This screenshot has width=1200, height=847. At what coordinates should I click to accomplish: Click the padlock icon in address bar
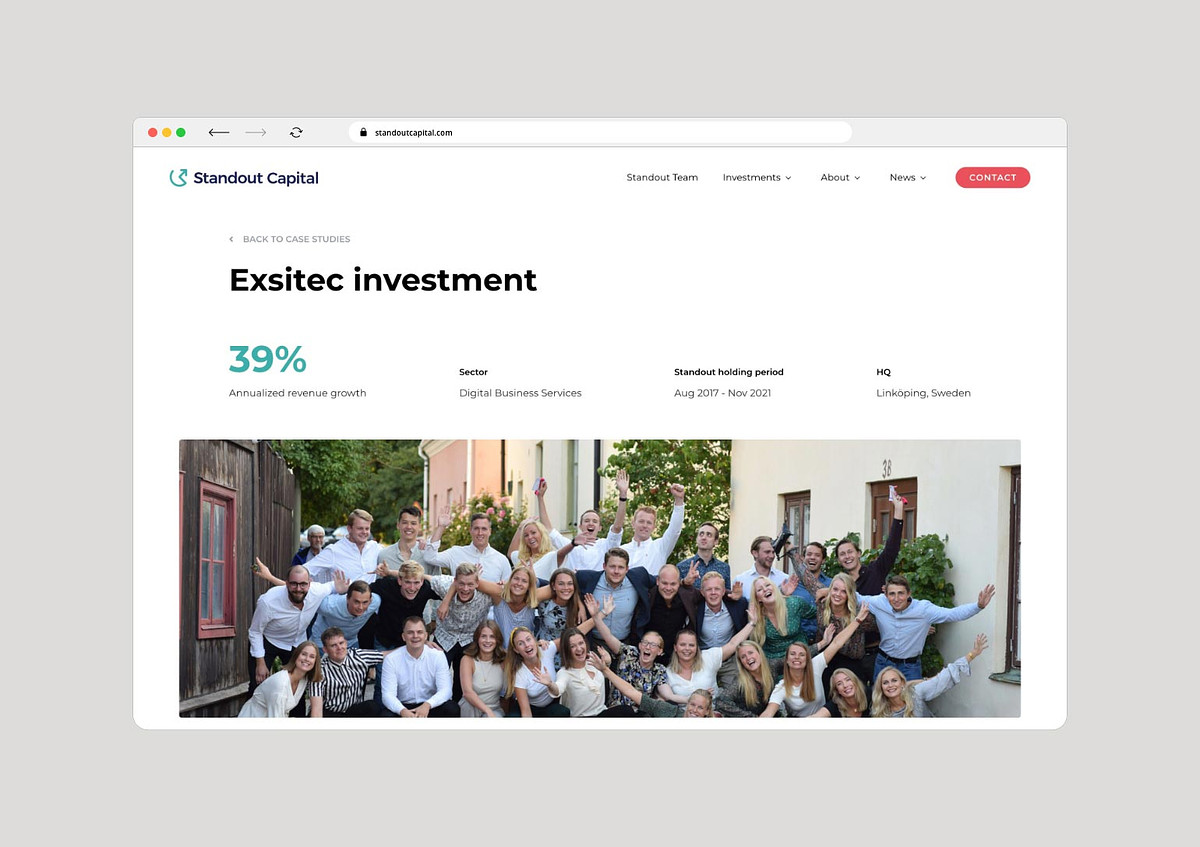click(364, 132)
